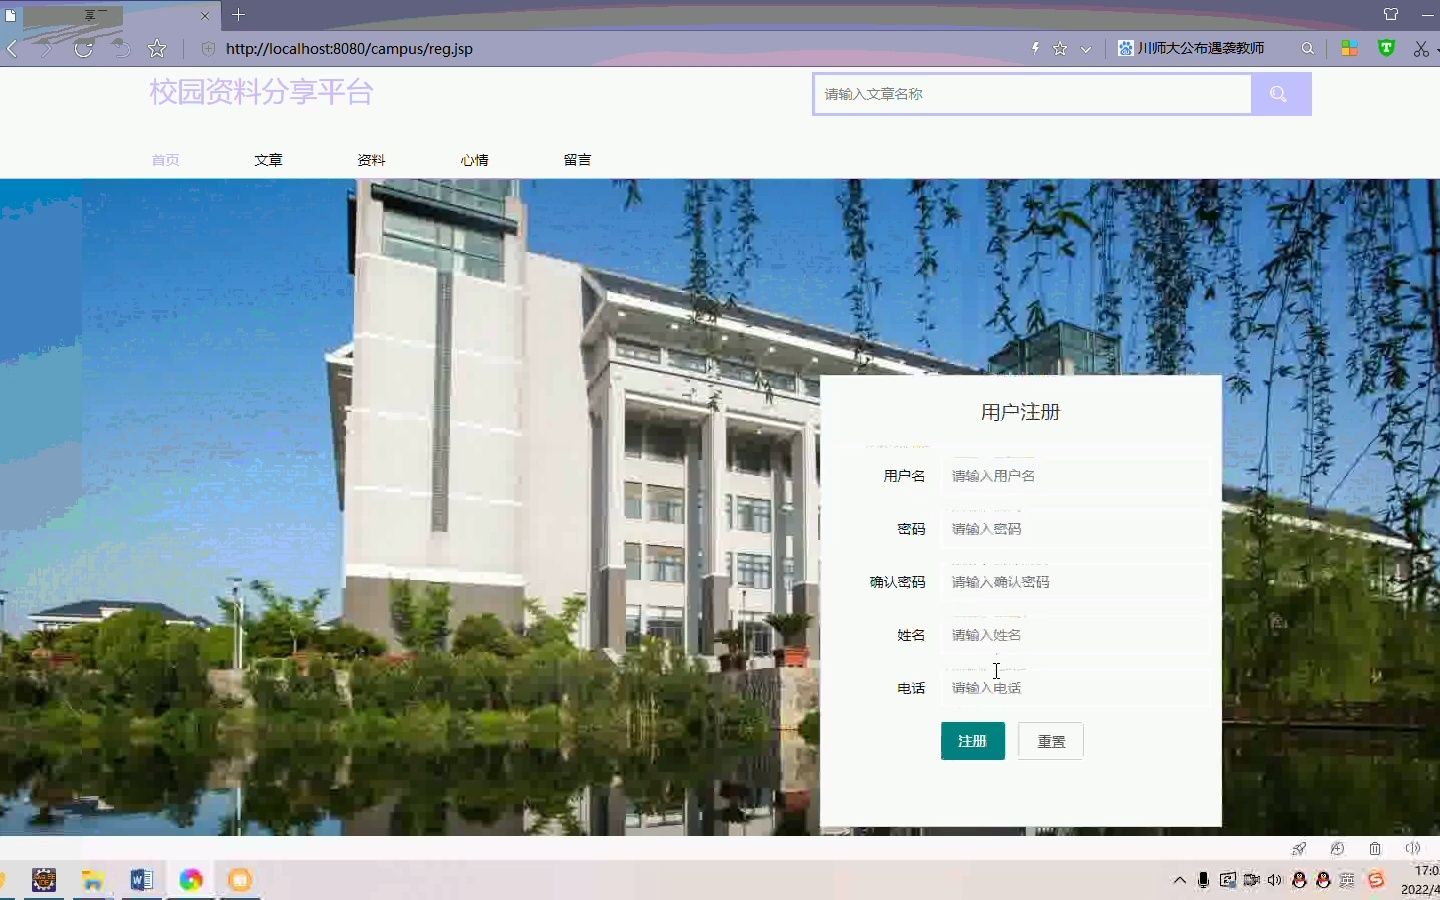Viewport: 1440px width, 900px height.
Task: Click the 重置 reset button
Action: point(1049,741)
